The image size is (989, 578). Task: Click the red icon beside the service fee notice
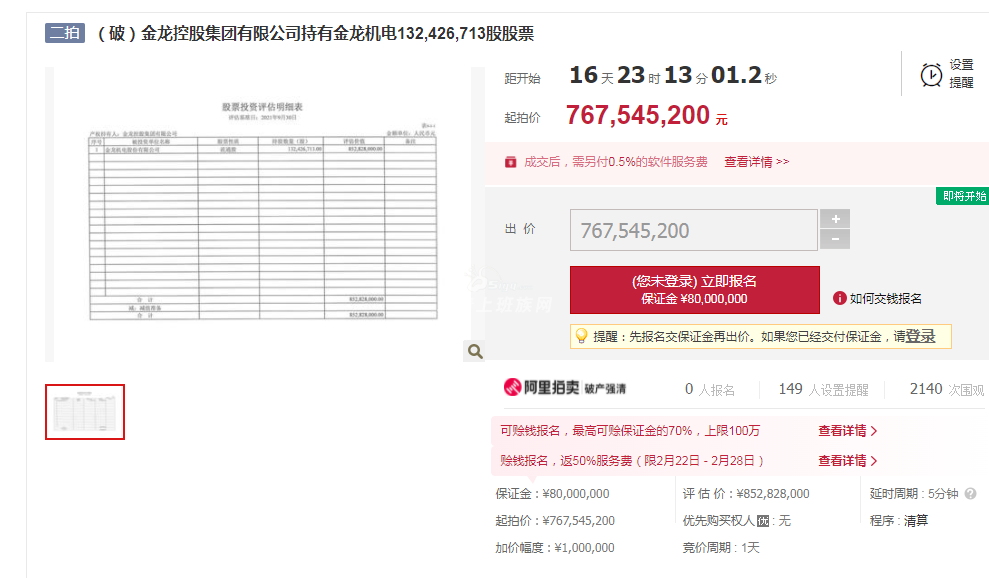click(x=510, y=161)
